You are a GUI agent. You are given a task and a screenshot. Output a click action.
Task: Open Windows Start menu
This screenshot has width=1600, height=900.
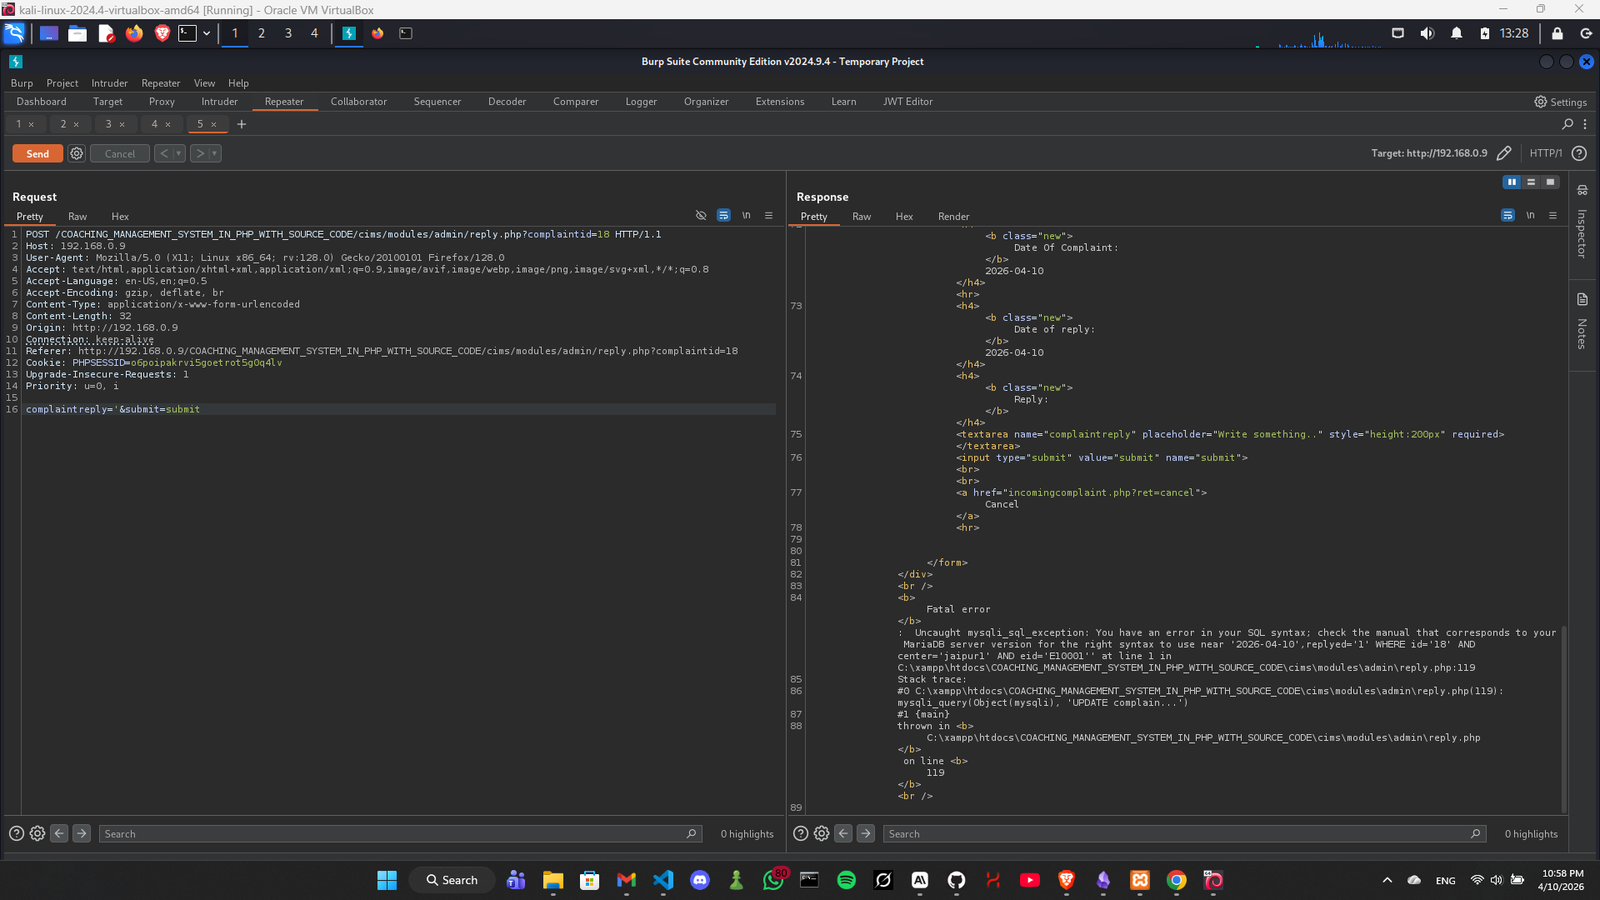tap(387, 880)
